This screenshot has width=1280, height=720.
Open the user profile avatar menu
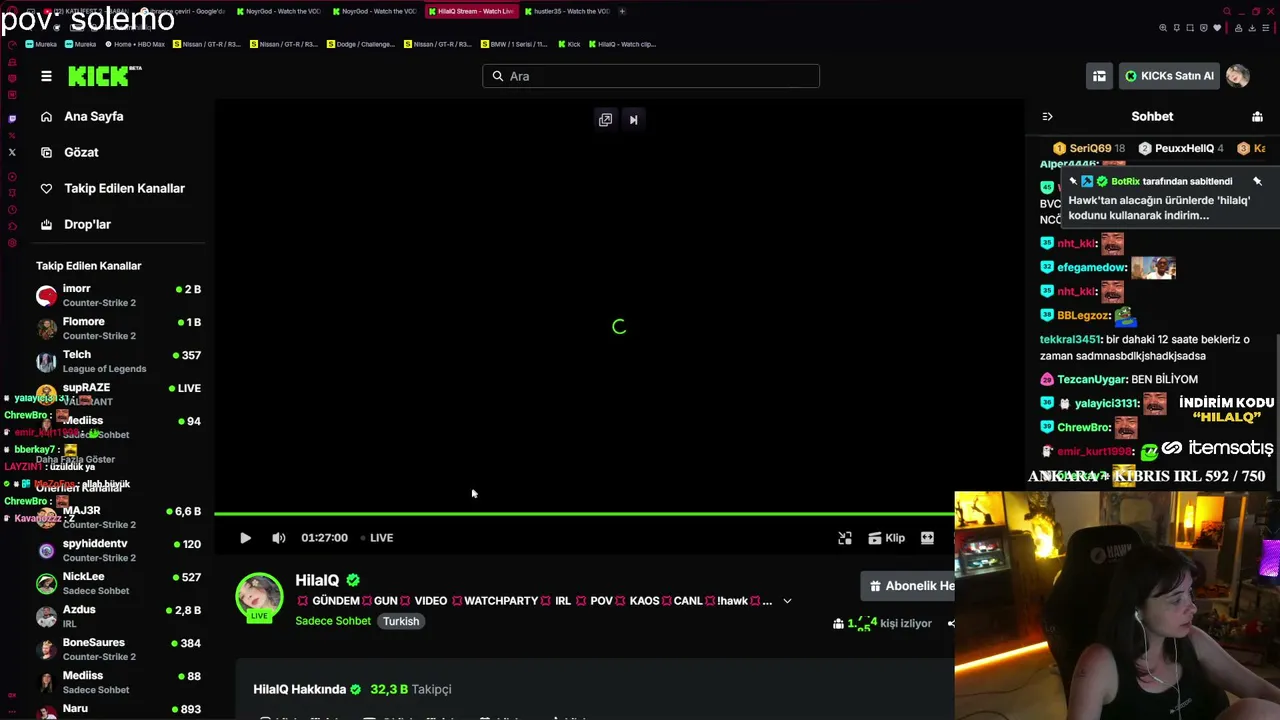tap(1238, 76)
